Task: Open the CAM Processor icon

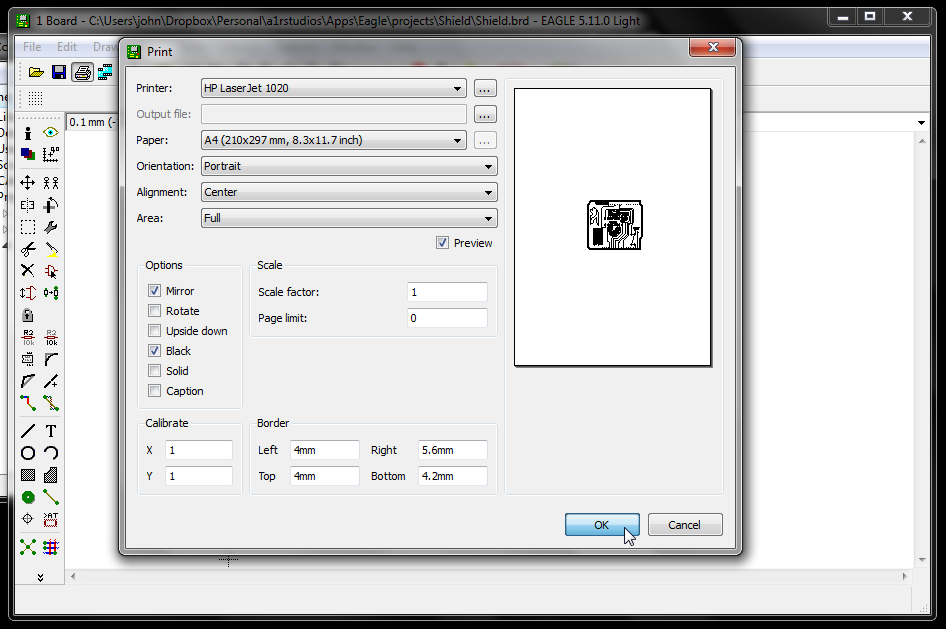Action: click(x=105, y=72)
